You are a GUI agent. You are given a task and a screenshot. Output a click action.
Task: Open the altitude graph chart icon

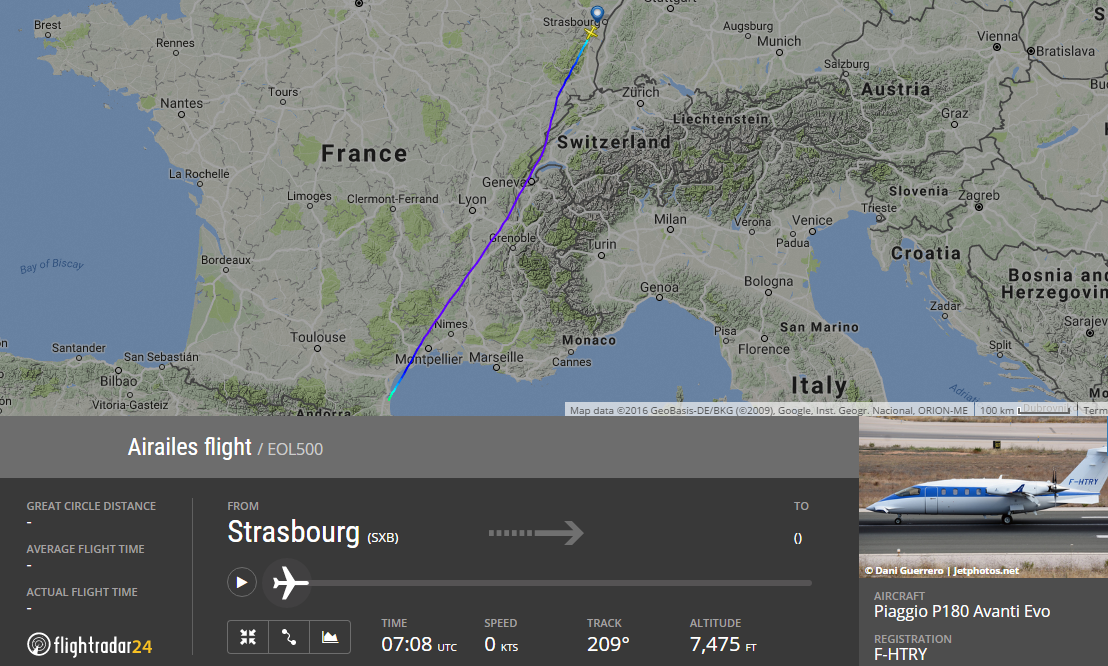pyautogui.click(x=330, y=637)
